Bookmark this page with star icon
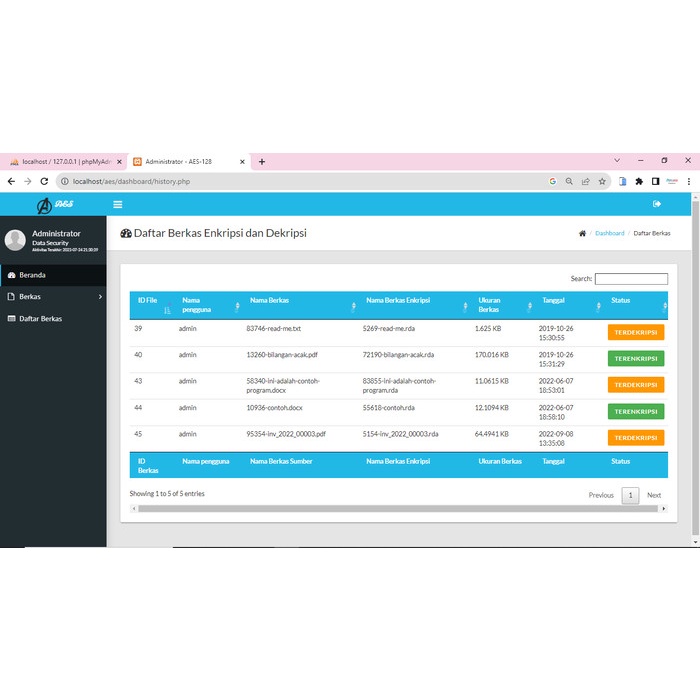Viewport: 700px width, 700px height. click(x=602, y=181)
